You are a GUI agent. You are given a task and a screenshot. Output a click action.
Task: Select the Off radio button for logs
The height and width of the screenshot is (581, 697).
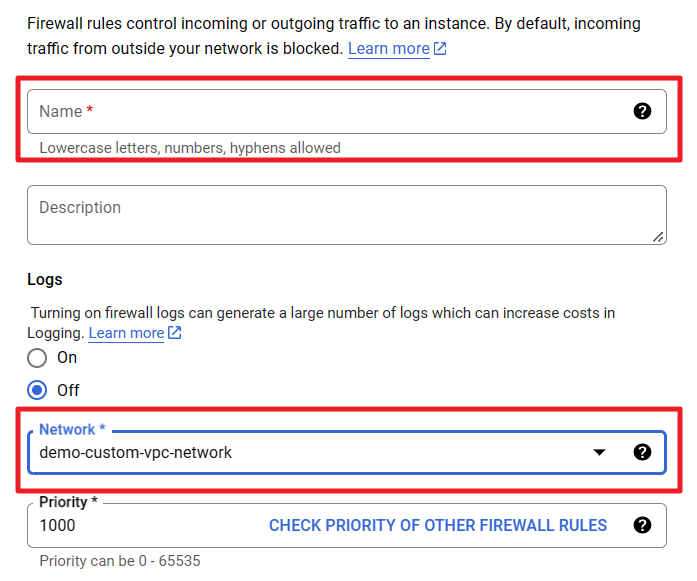pos(37,390)
